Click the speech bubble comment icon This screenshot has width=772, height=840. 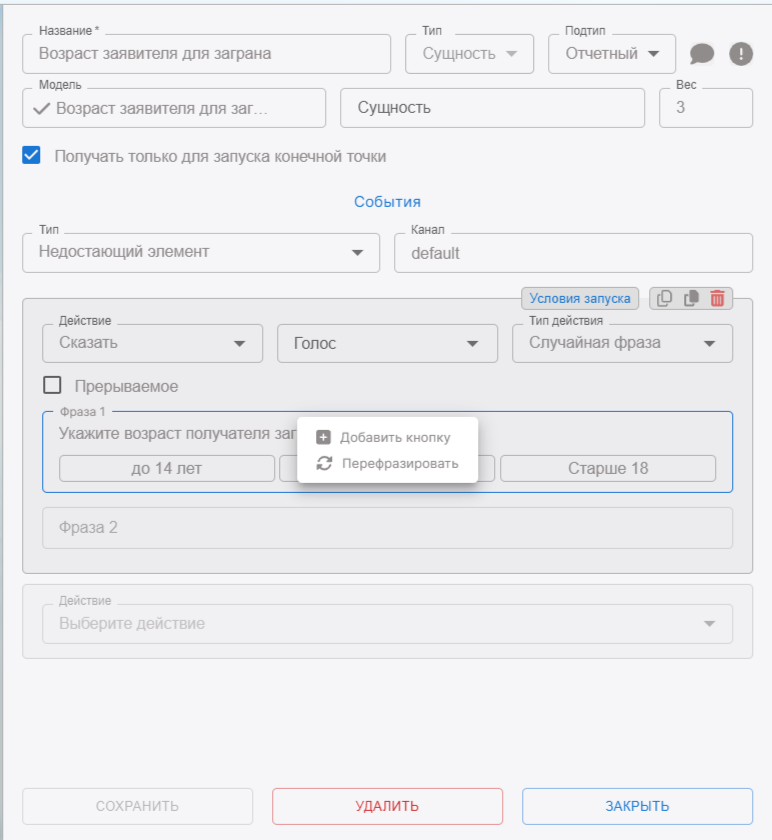coord(702,54)
